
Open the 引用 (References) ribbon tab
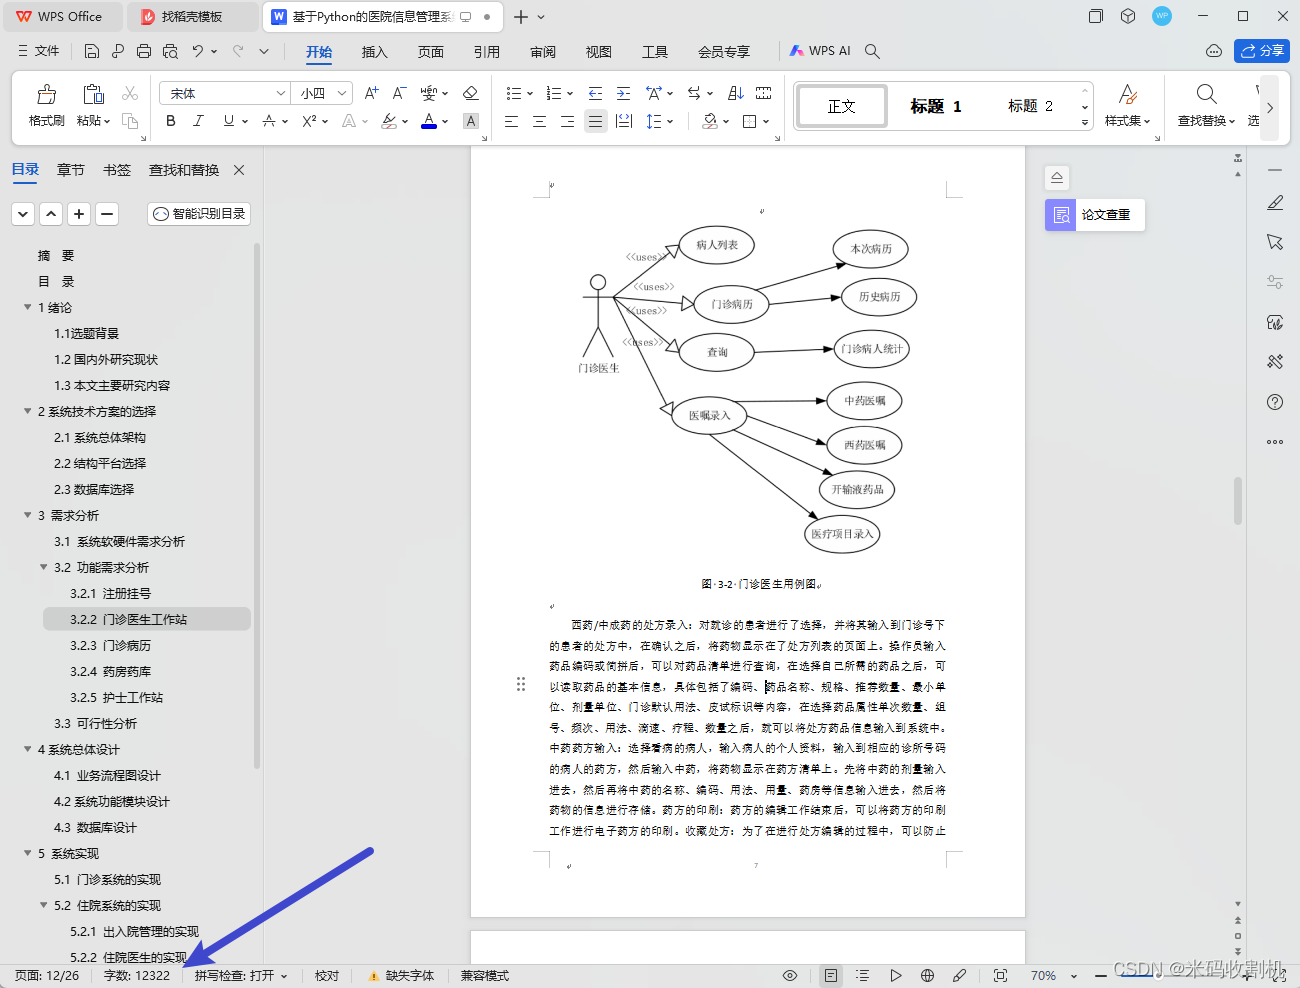486,52
